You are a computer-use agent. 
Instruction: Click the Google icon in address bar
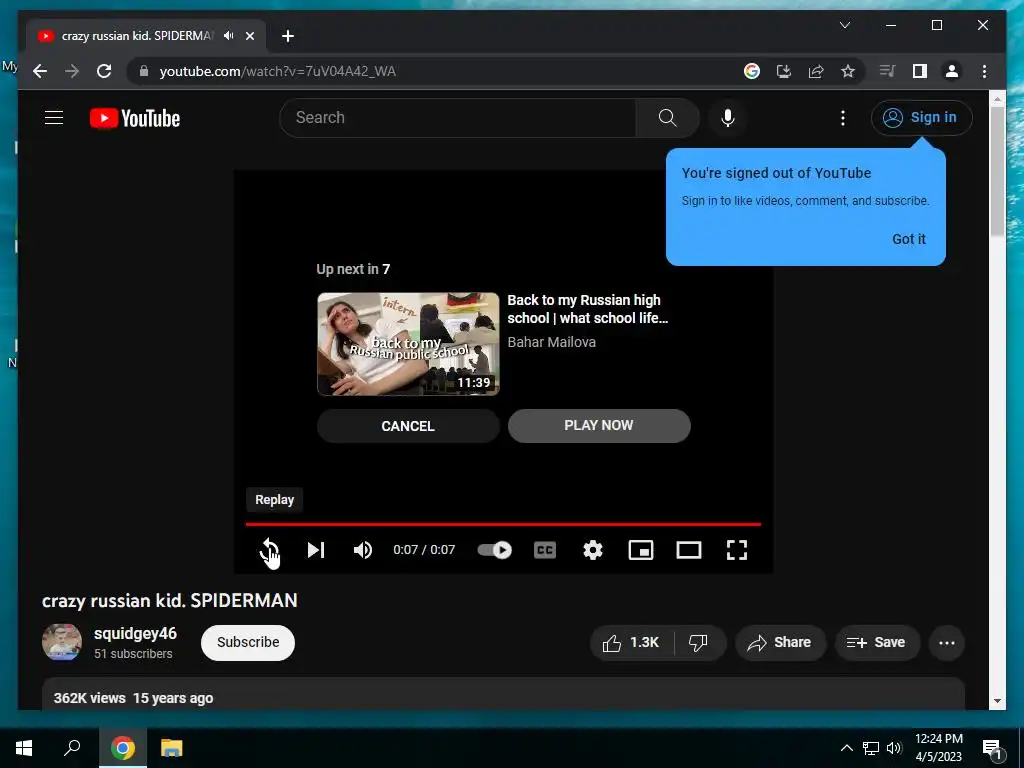[752, 71]
